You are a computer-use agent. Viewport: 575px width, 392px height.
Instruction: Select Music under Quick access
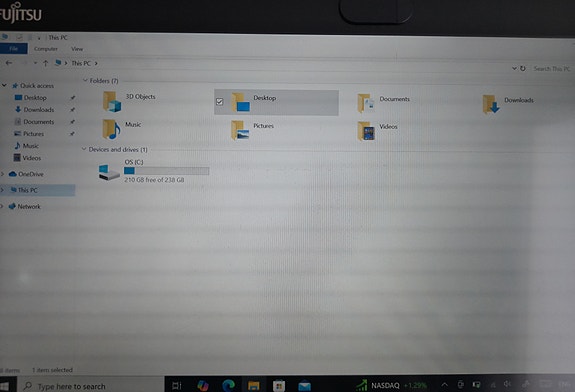[31, 146]
